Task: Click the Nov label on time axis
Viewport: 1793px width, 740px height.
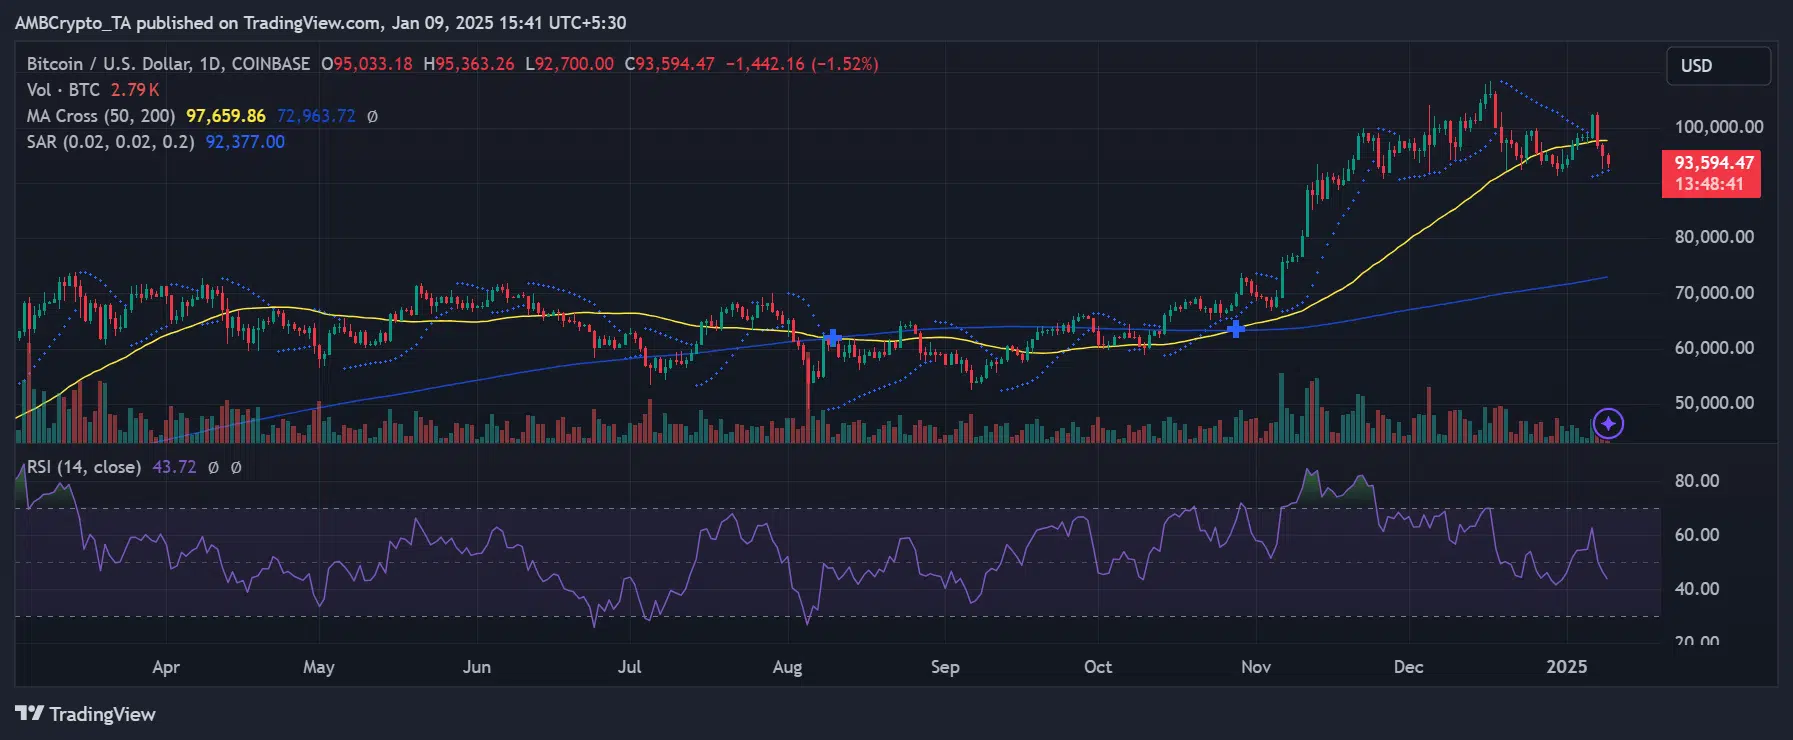Action: 1256,667
